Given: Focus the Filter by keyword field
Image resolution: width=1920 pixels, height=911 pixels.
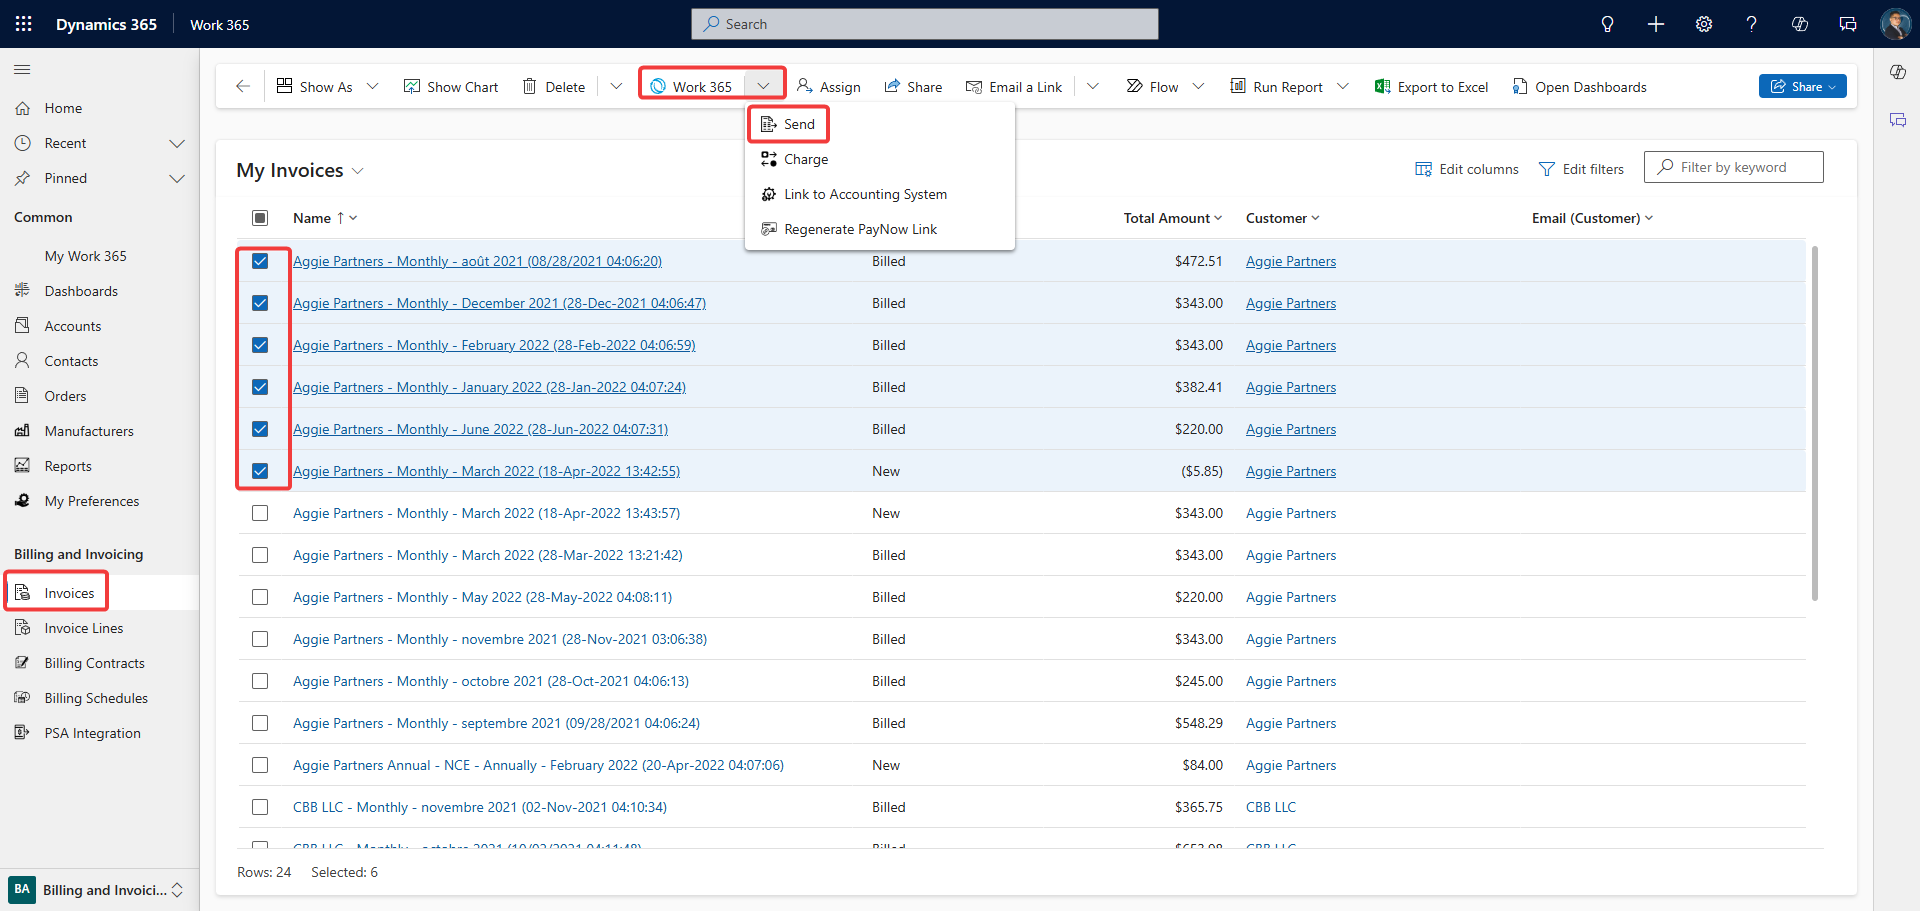Looking at the screenshot, I should coord(1733,167).
